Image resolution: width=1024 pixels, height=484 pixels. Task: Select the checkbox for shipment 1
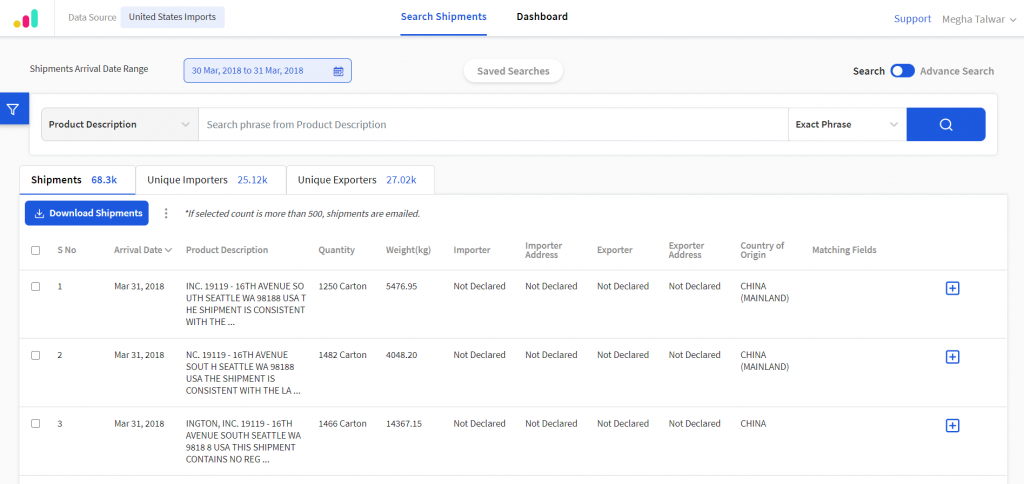pos(36,286)
